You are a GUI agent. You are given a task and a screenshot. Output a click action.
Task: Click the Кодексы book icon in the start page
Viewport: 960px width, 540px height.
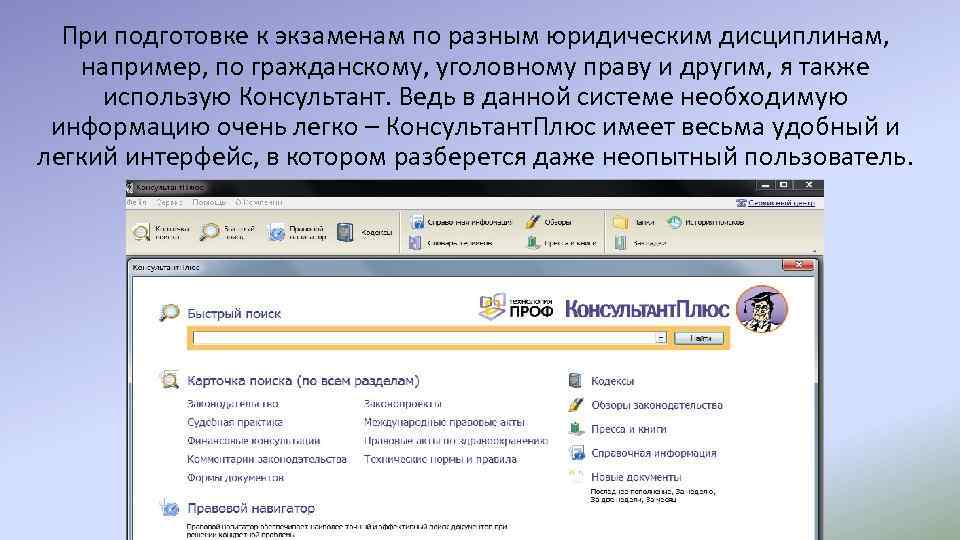[x=576, y=380]
